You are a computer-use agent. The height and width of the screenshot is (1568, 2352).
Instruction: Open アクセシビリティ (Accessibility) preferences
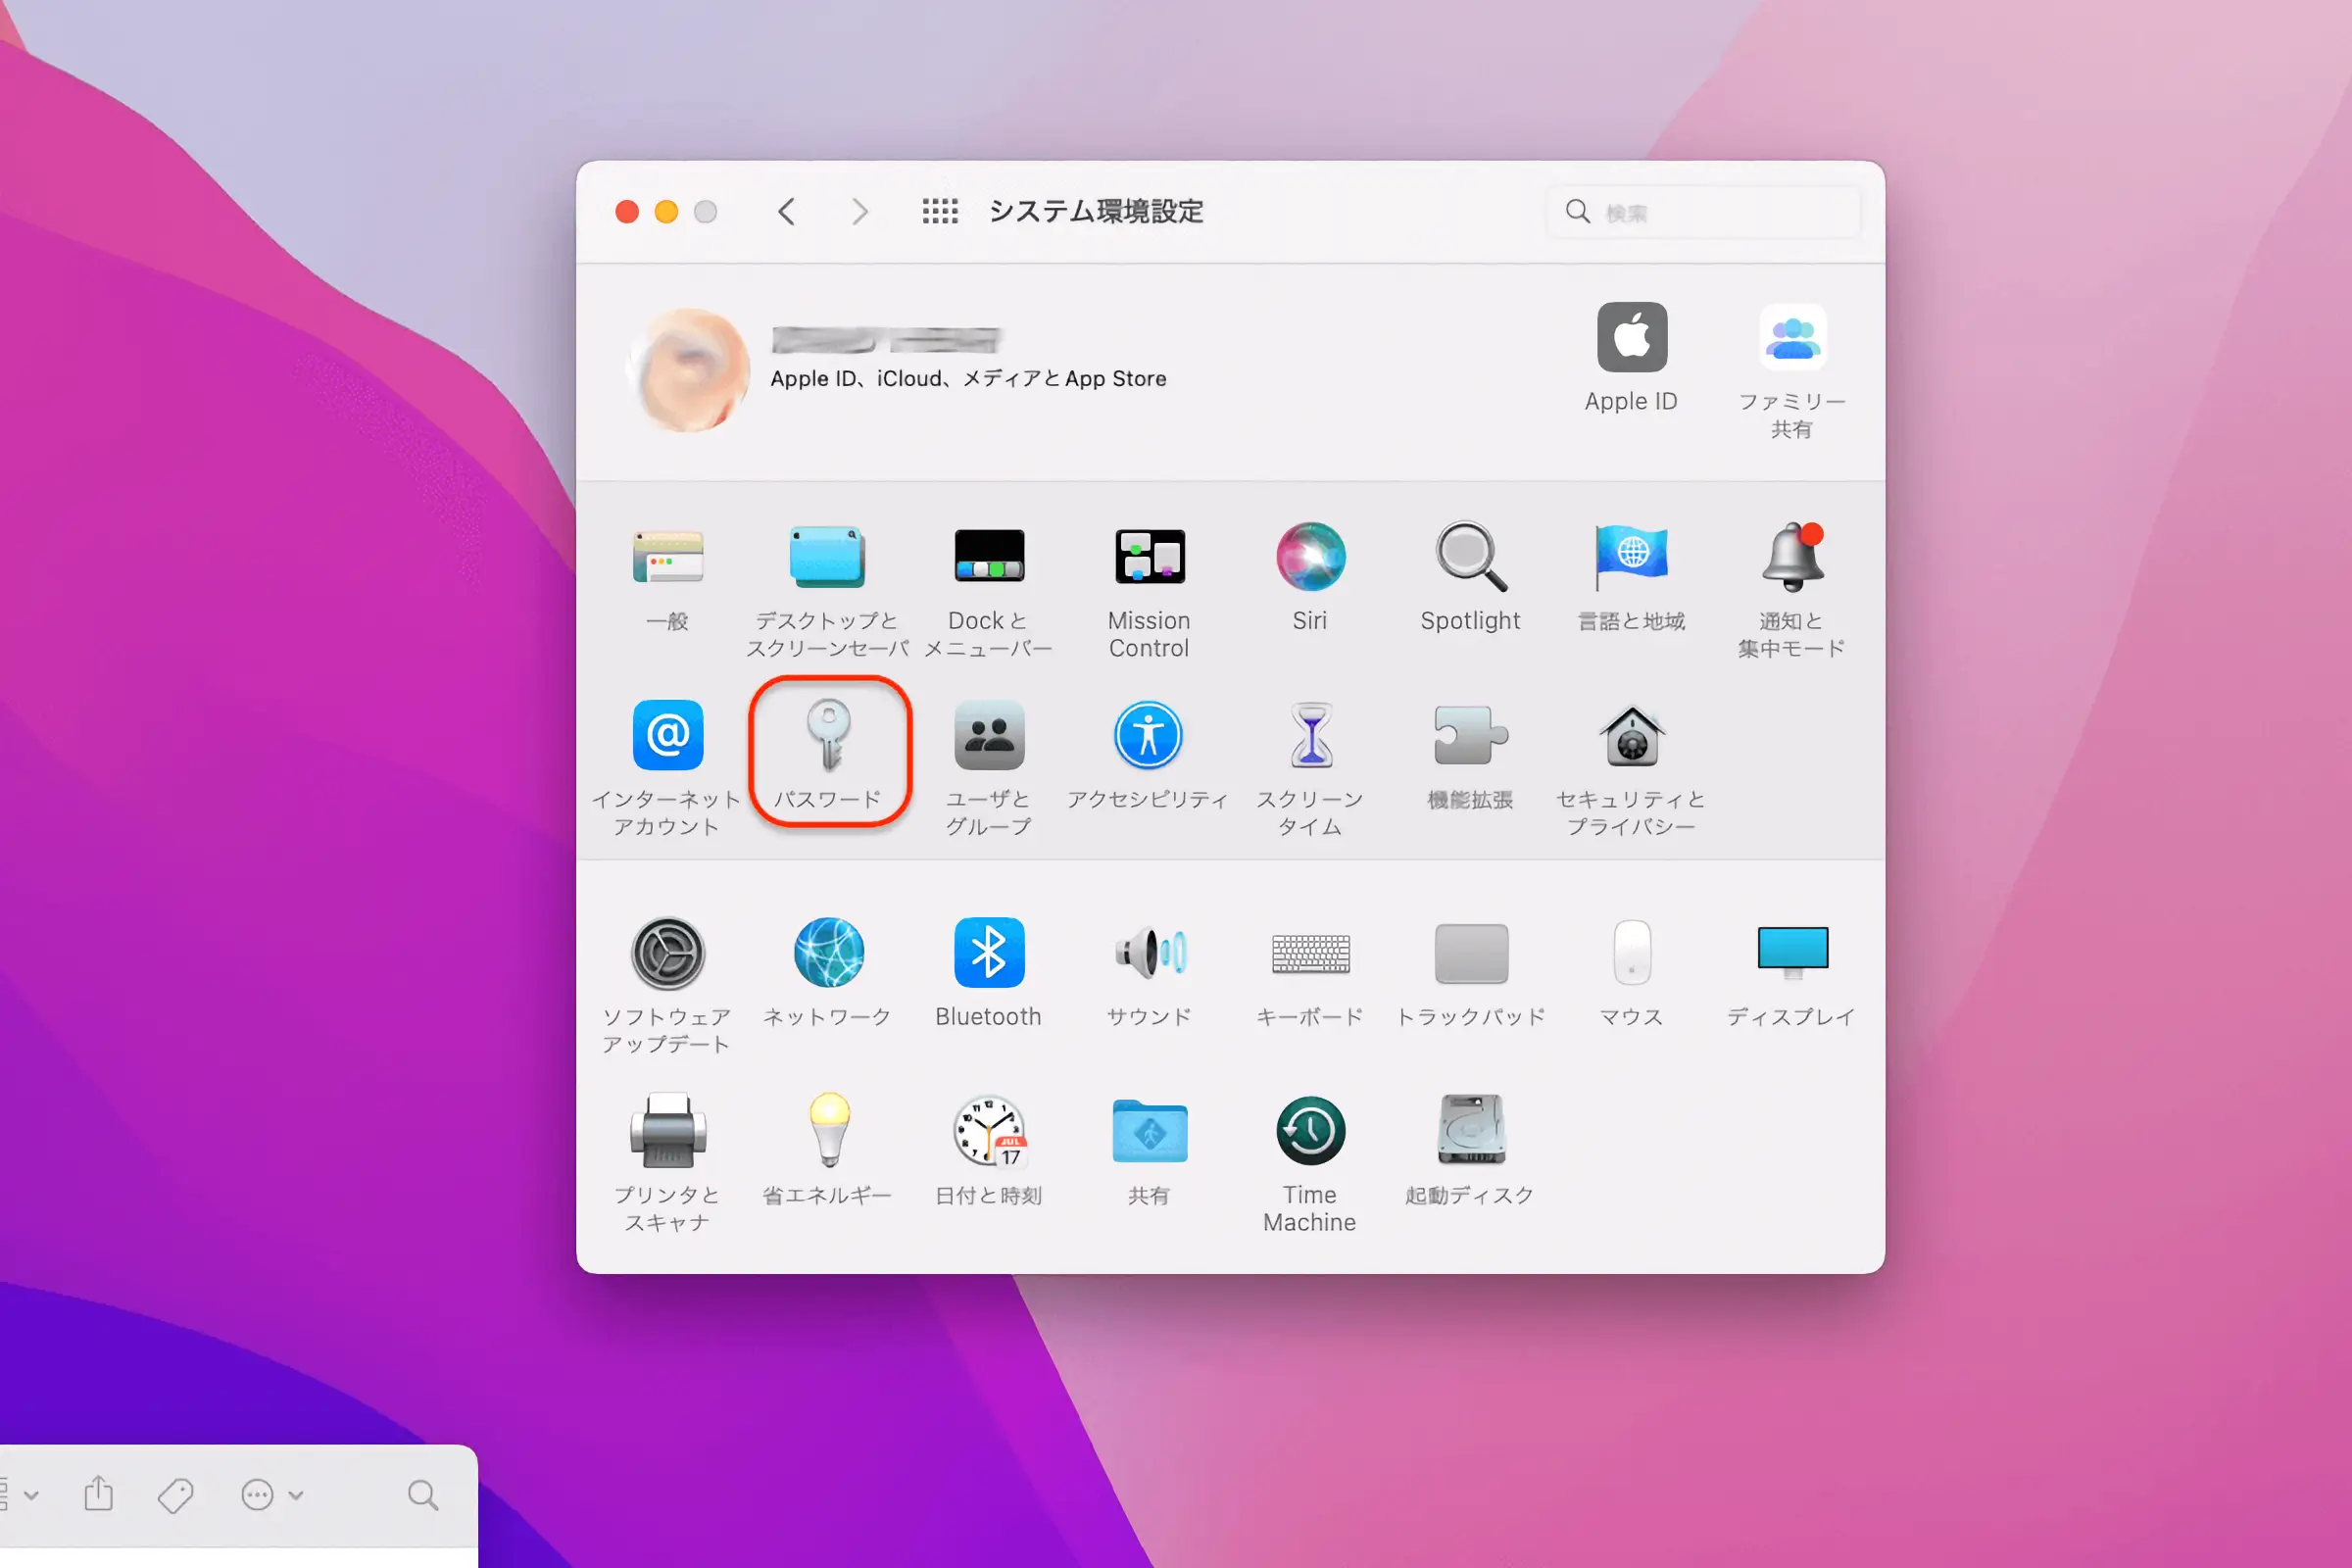(x=1149, y=736)
